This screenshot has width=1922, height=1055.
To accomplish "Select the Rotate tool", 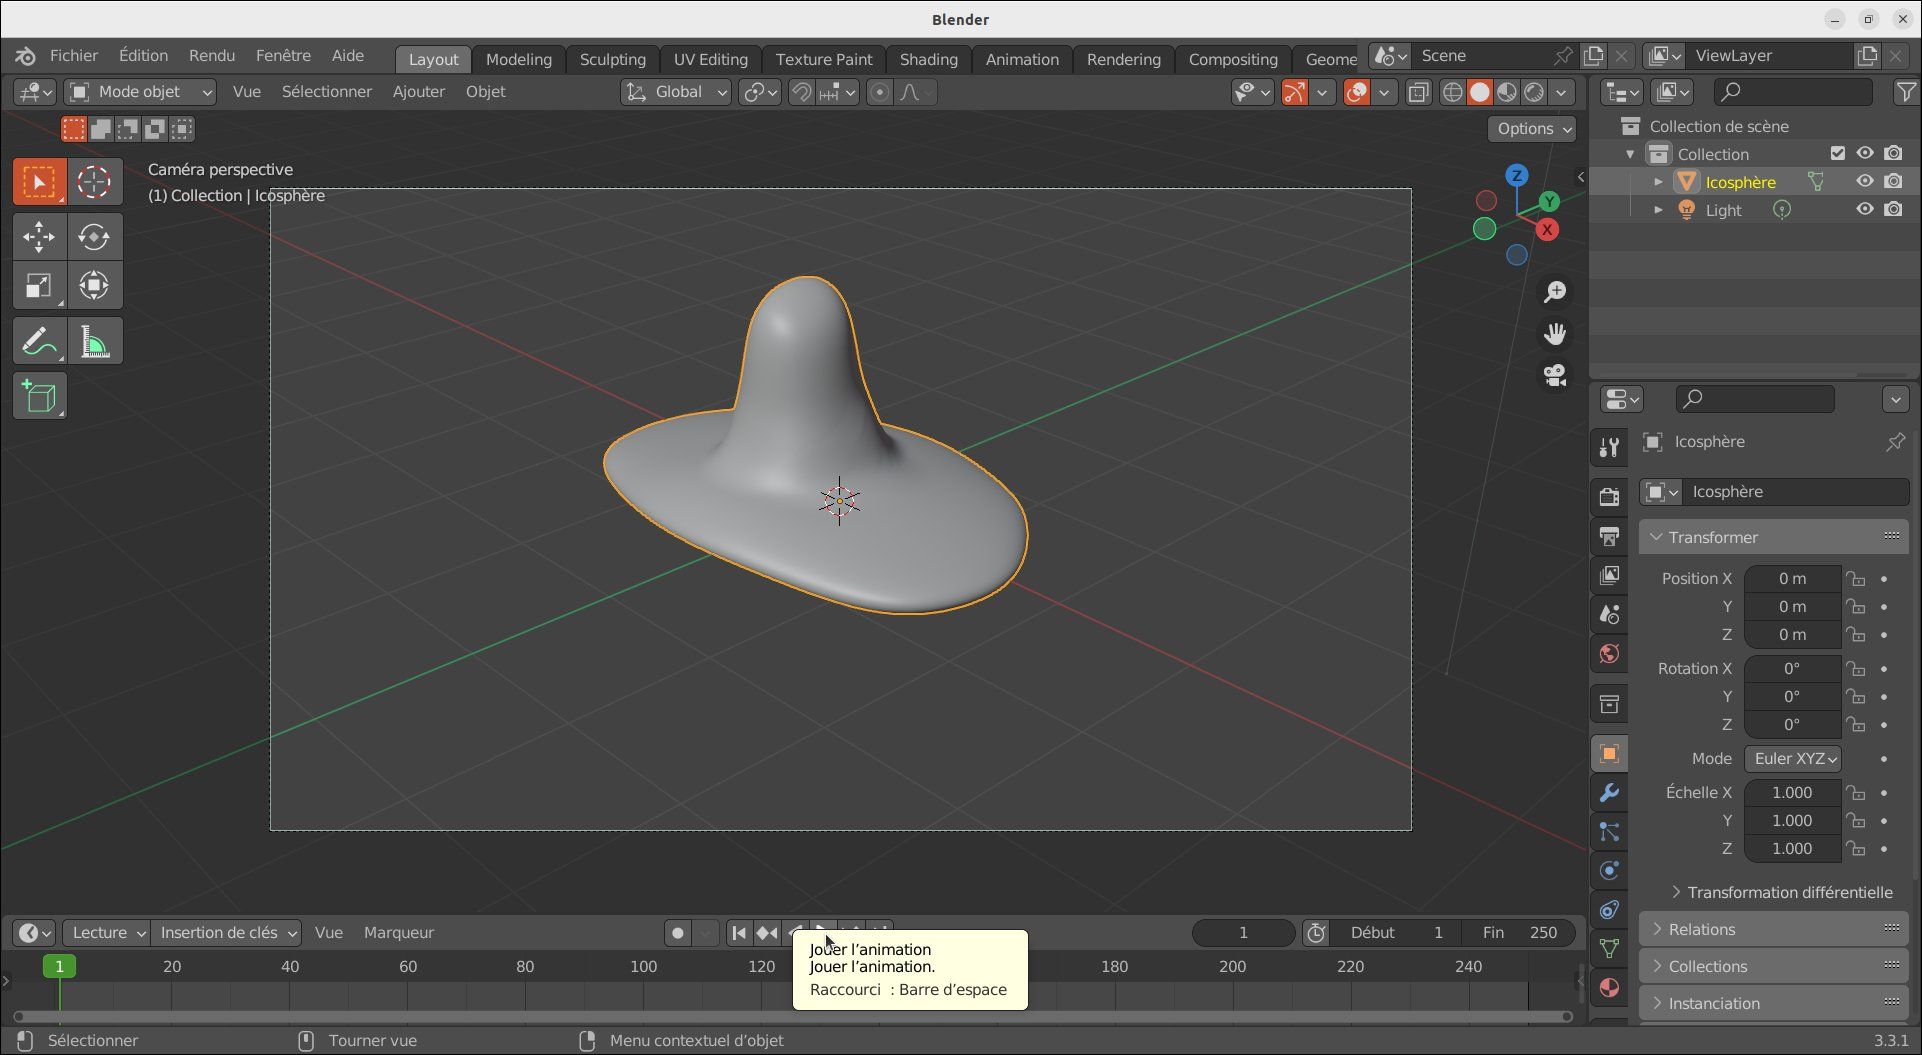I will coord(94,237).
